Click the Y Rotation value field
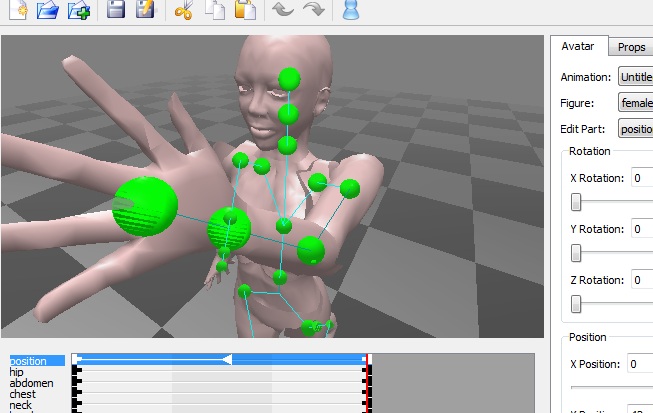653x413 pixels. click(x=642, y=229)
